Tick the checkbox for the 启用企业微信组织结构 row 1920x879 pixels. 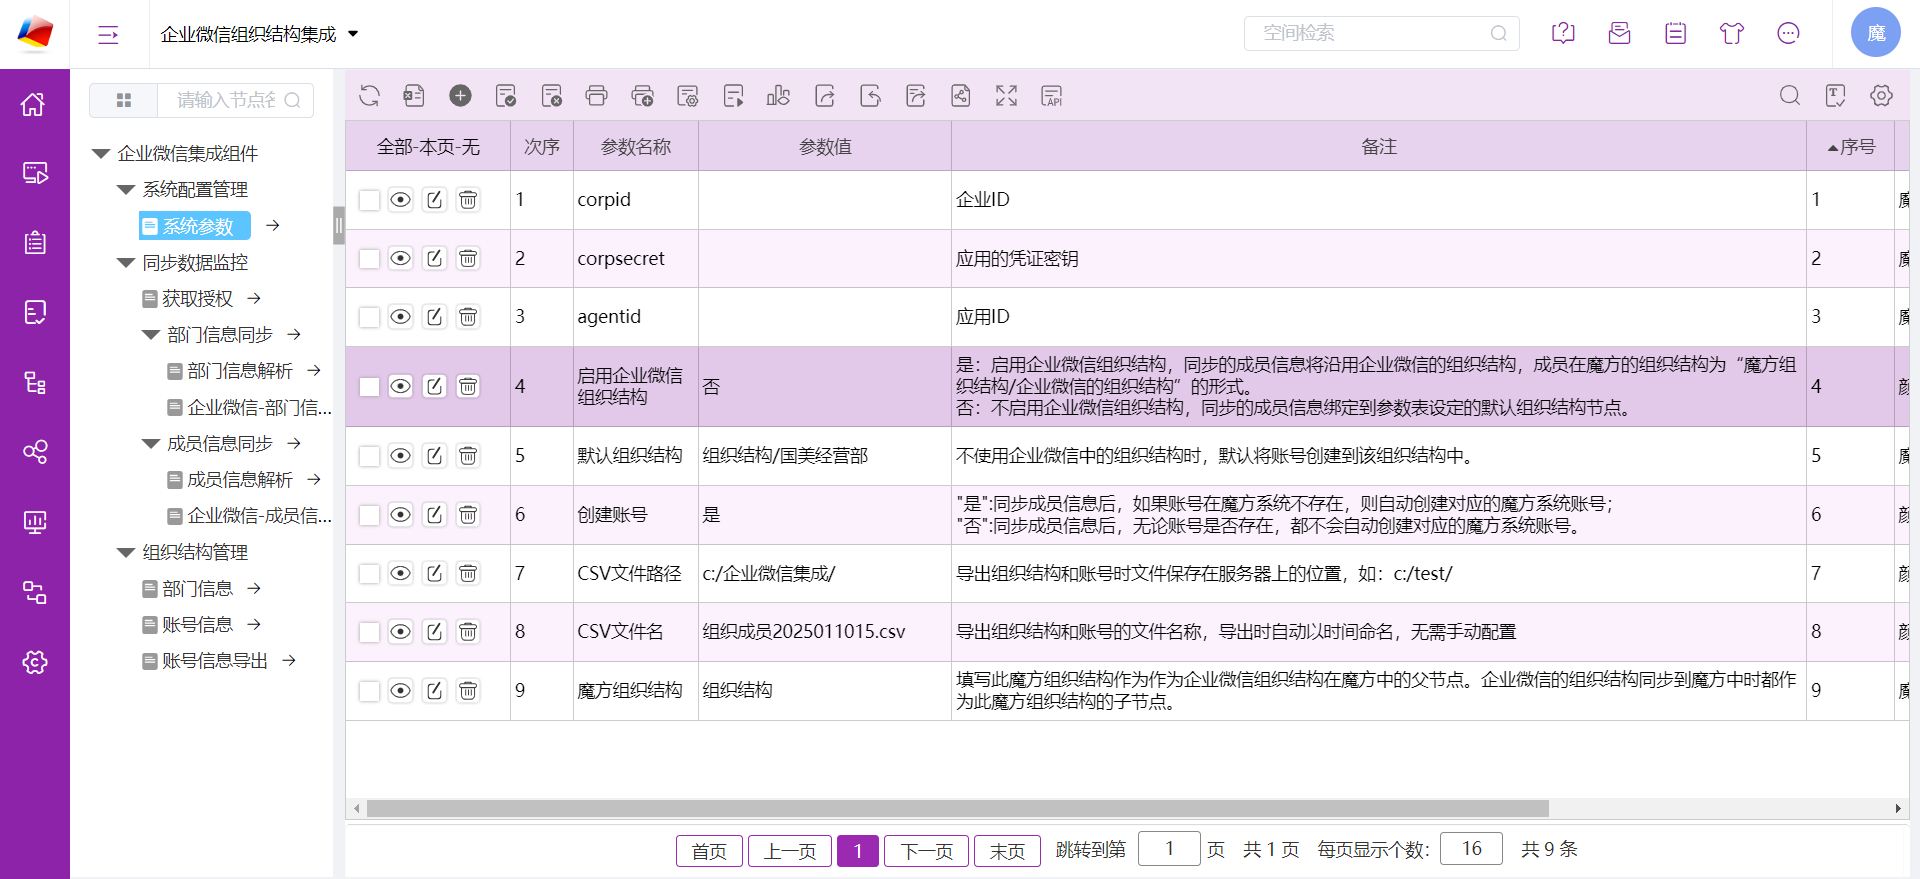[x=369, y=387]
